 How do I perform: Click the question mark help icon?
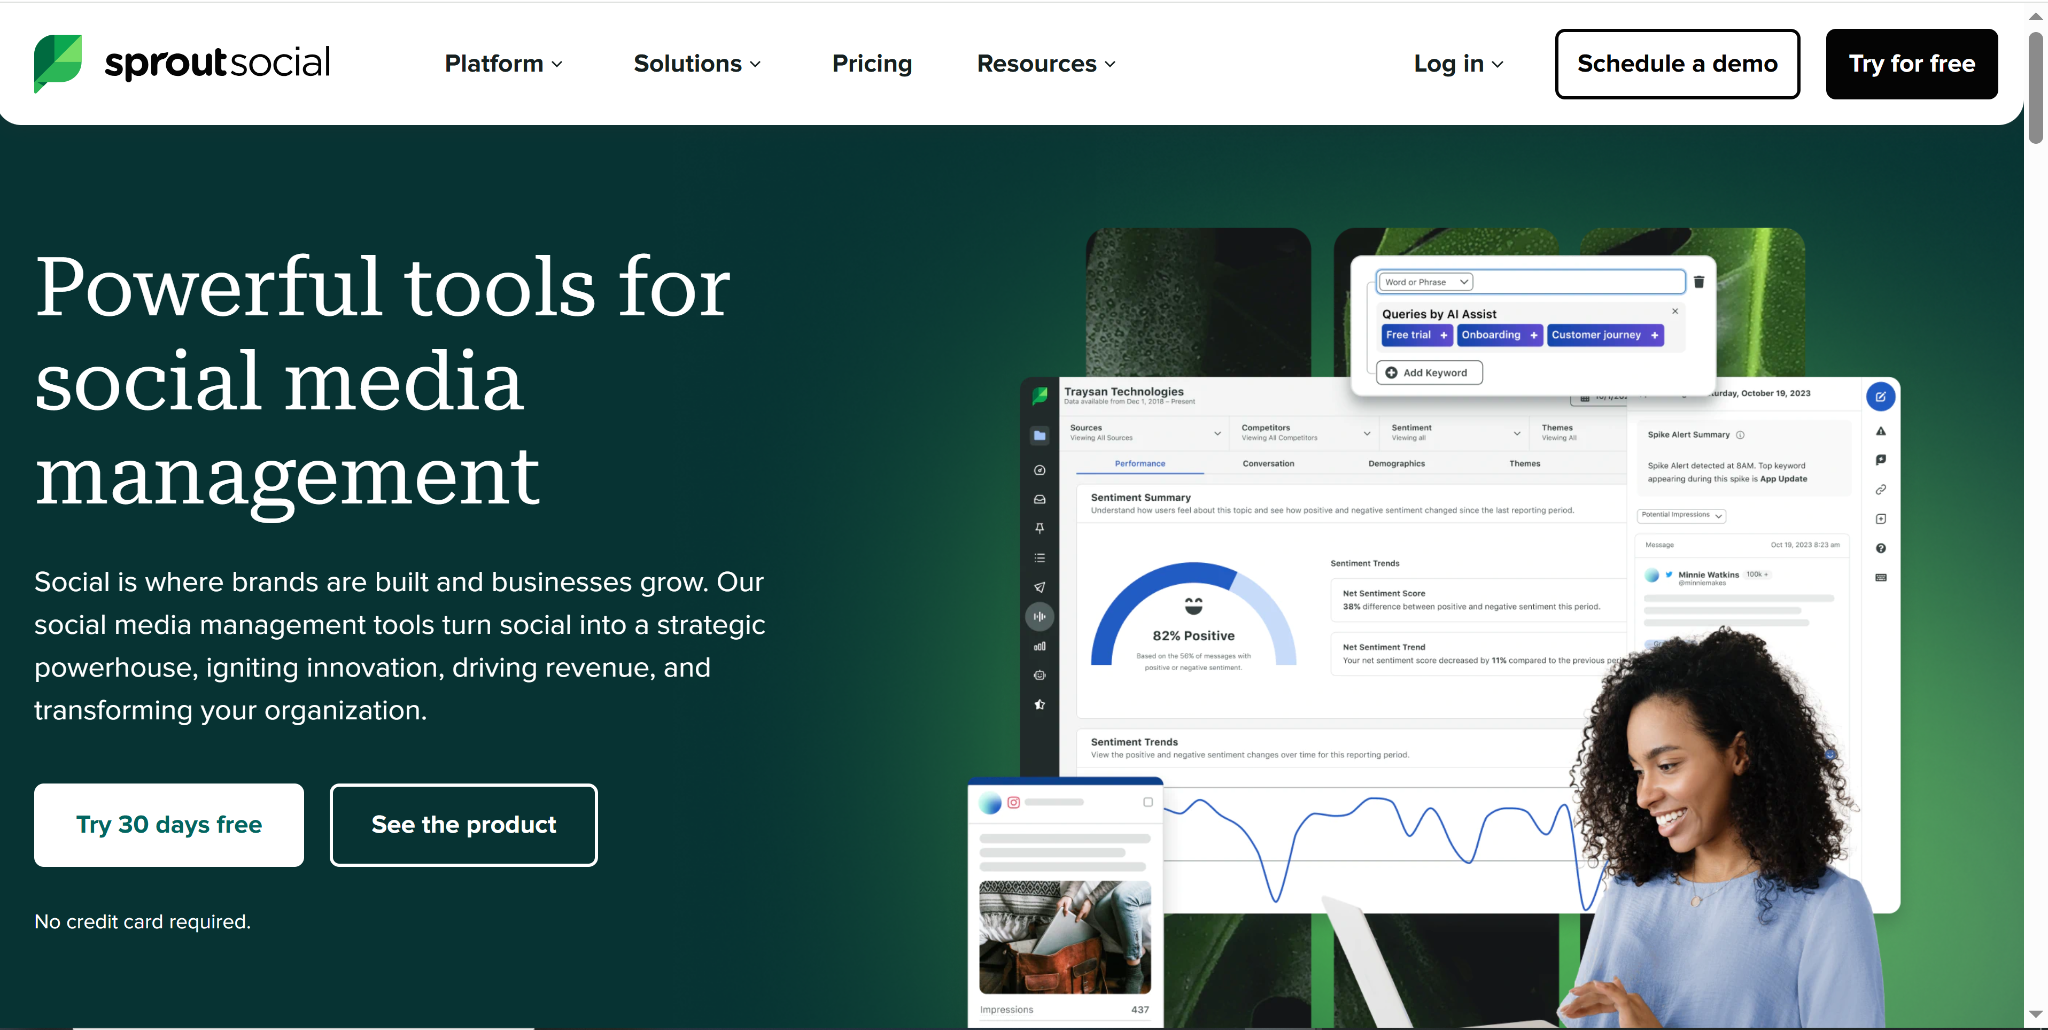pos(1881,548)
